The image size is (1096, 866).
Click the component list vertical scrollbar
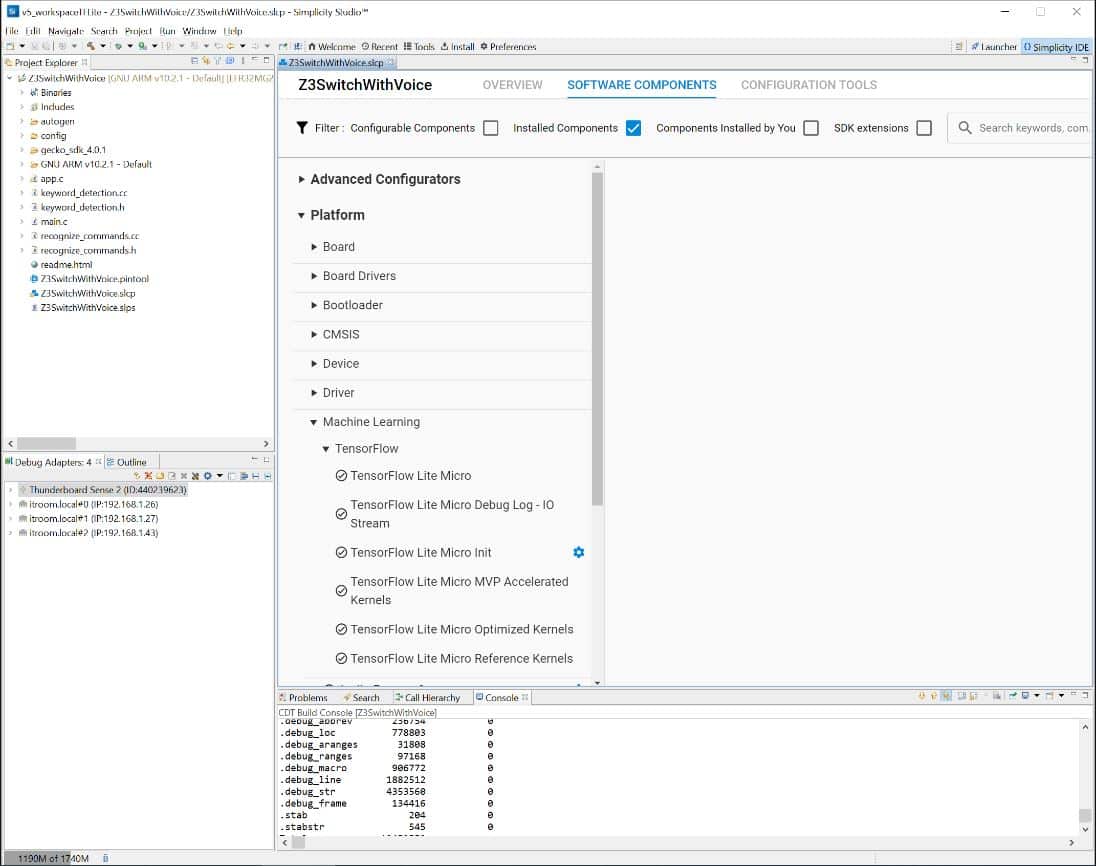point(597,338)
